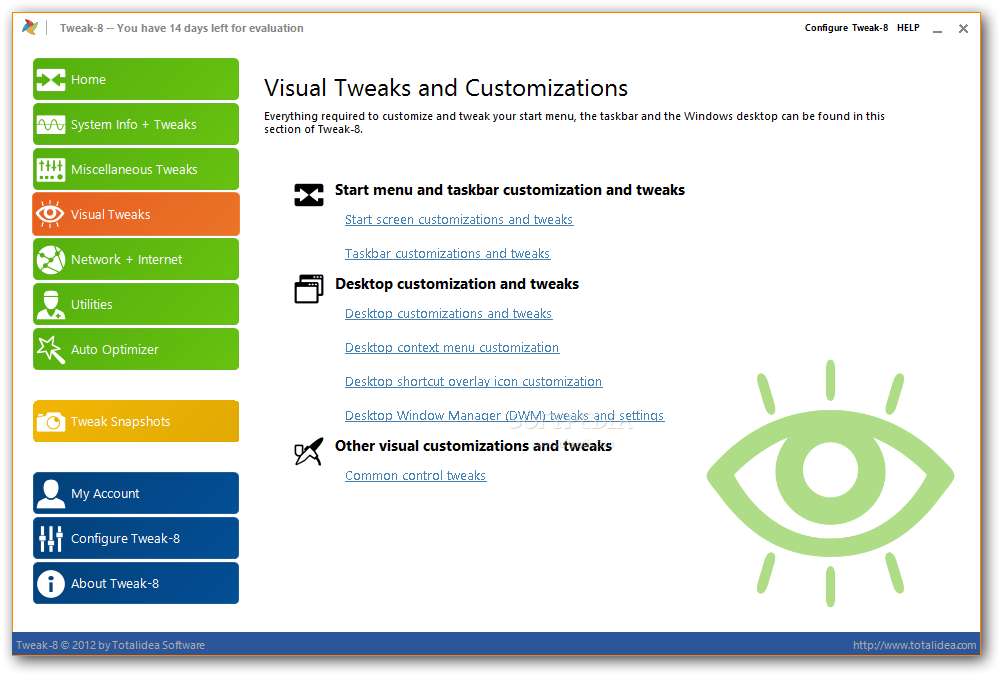Click the Desktop customization windows icon
Viewport: 1001px width, 676px height.
tap(309, 289)
